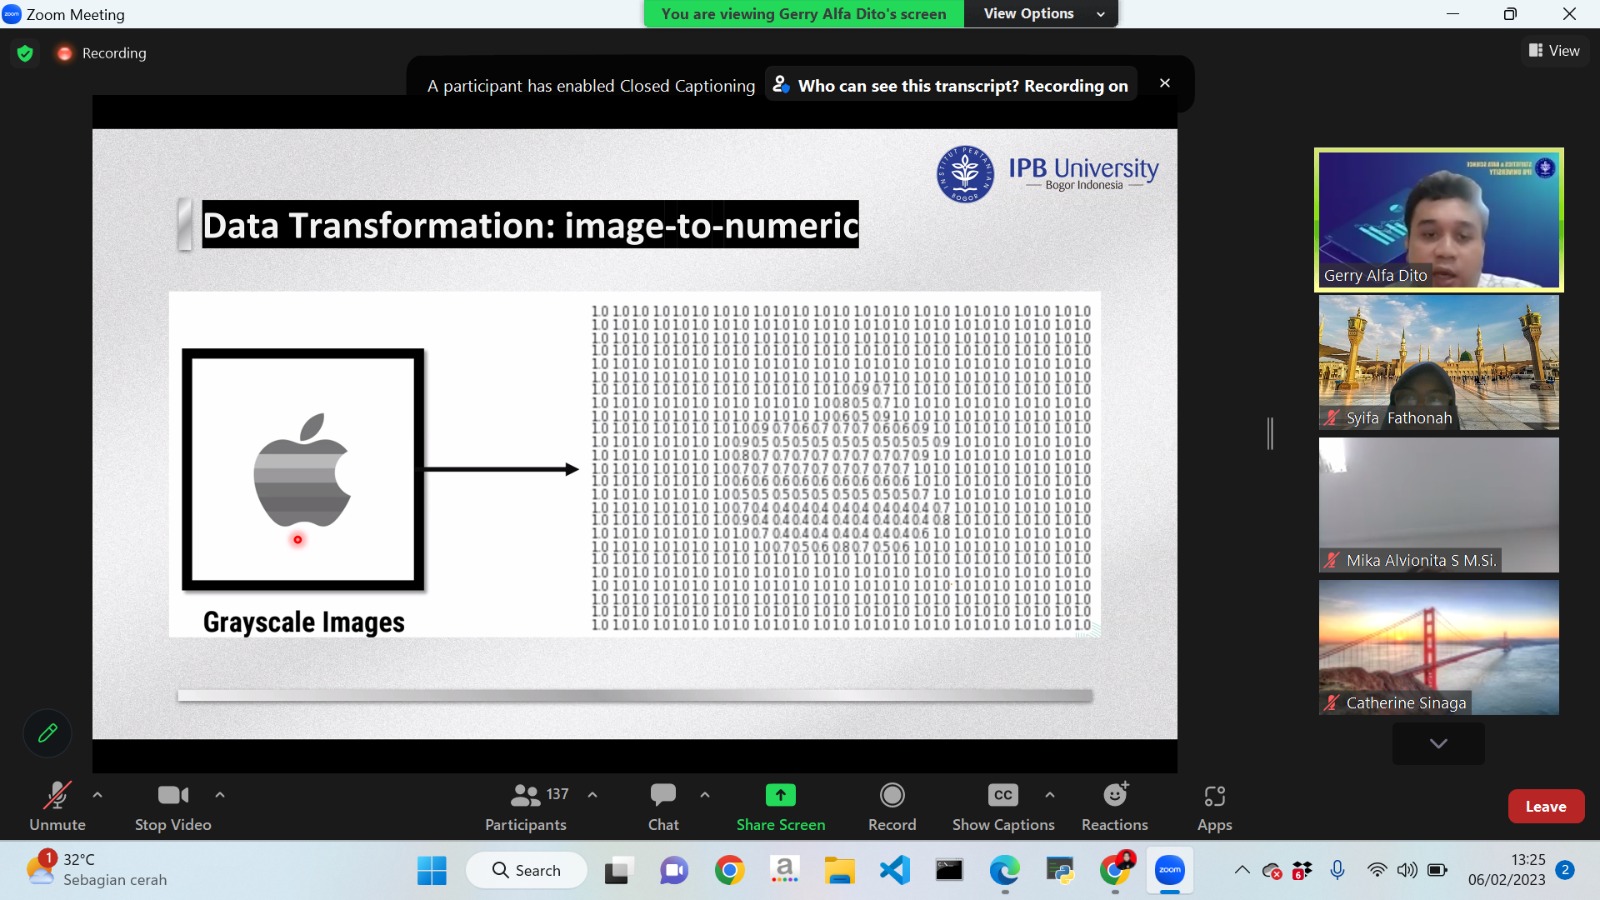The width and height of the screenshot is (1600, 900).
Task: Expand participants options arrow
Action: pos(592,795)
